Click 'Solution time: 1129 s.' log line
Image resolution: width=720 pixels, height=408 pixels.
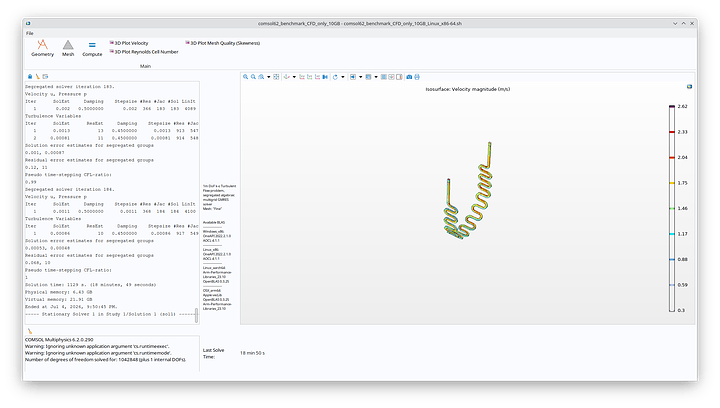point(90,285)
